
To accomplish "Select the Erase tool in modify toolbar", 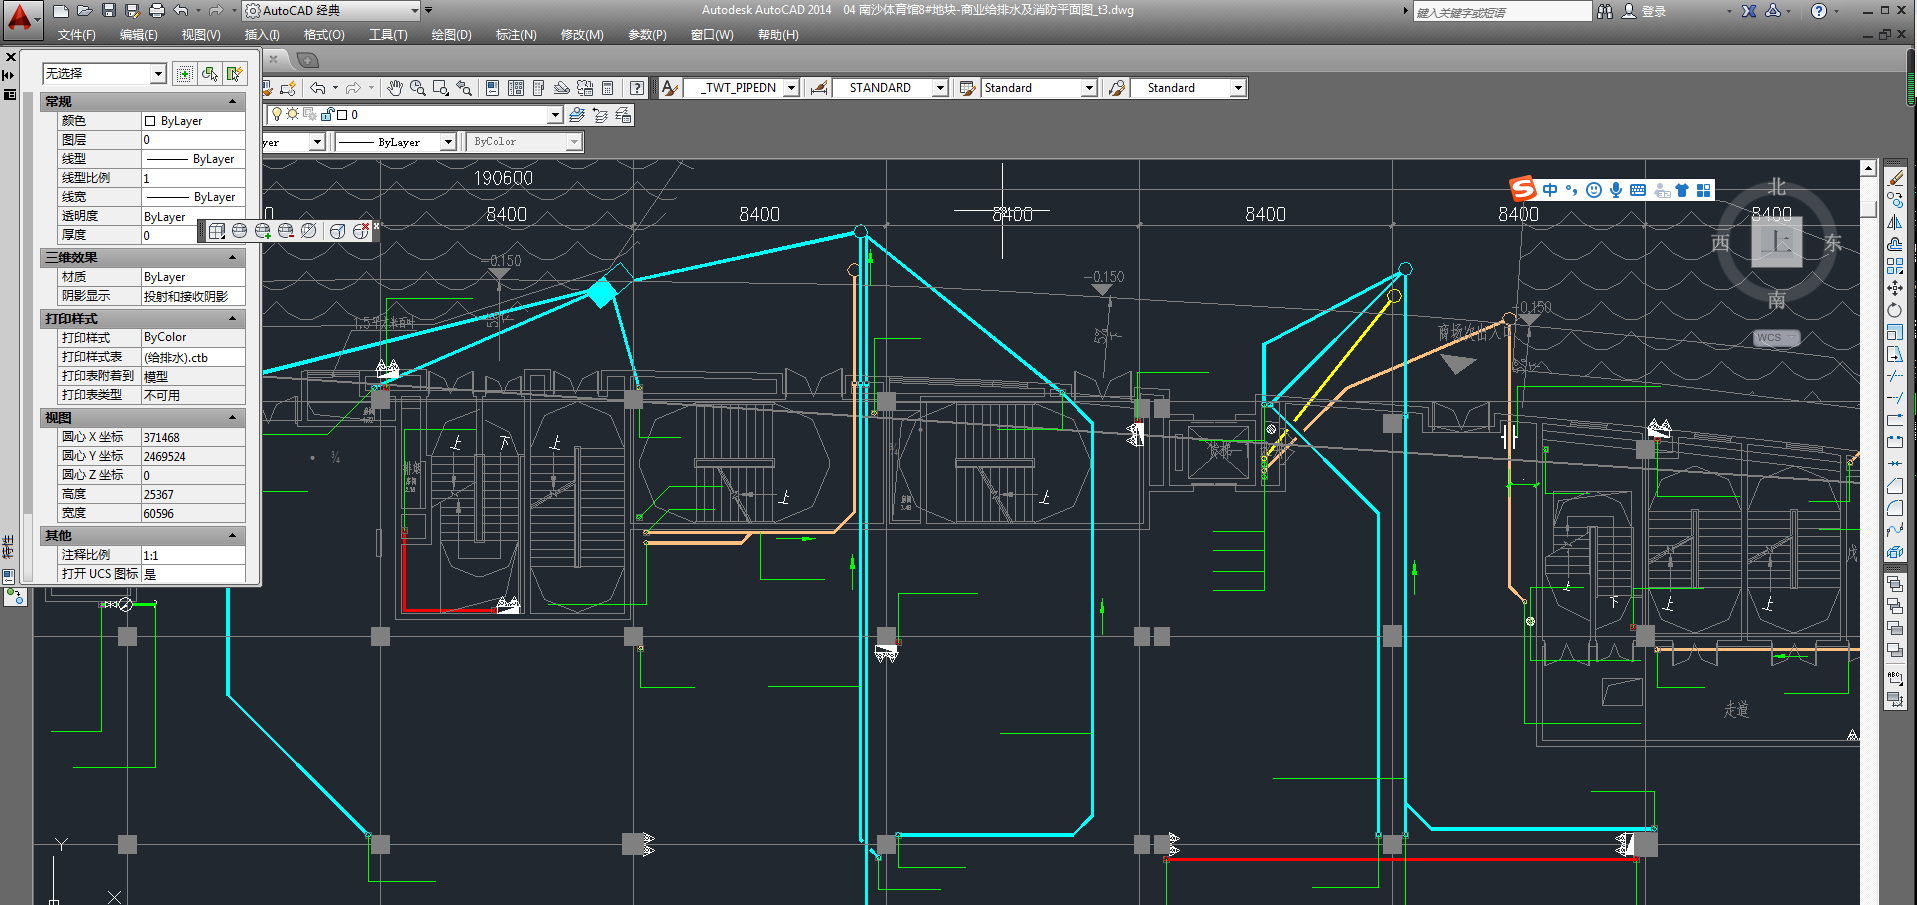I will 1895,178.
